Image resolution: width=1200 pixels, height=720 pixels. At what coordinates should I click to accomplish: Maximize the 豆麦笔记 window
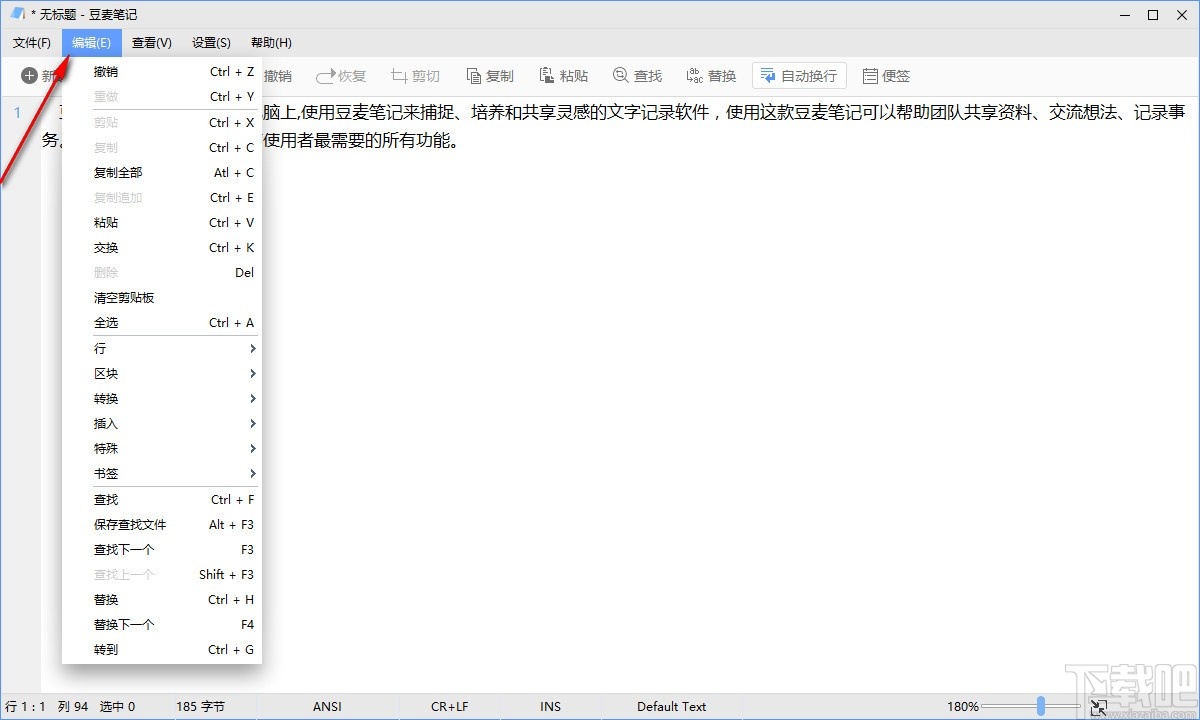click(1152, 15)
